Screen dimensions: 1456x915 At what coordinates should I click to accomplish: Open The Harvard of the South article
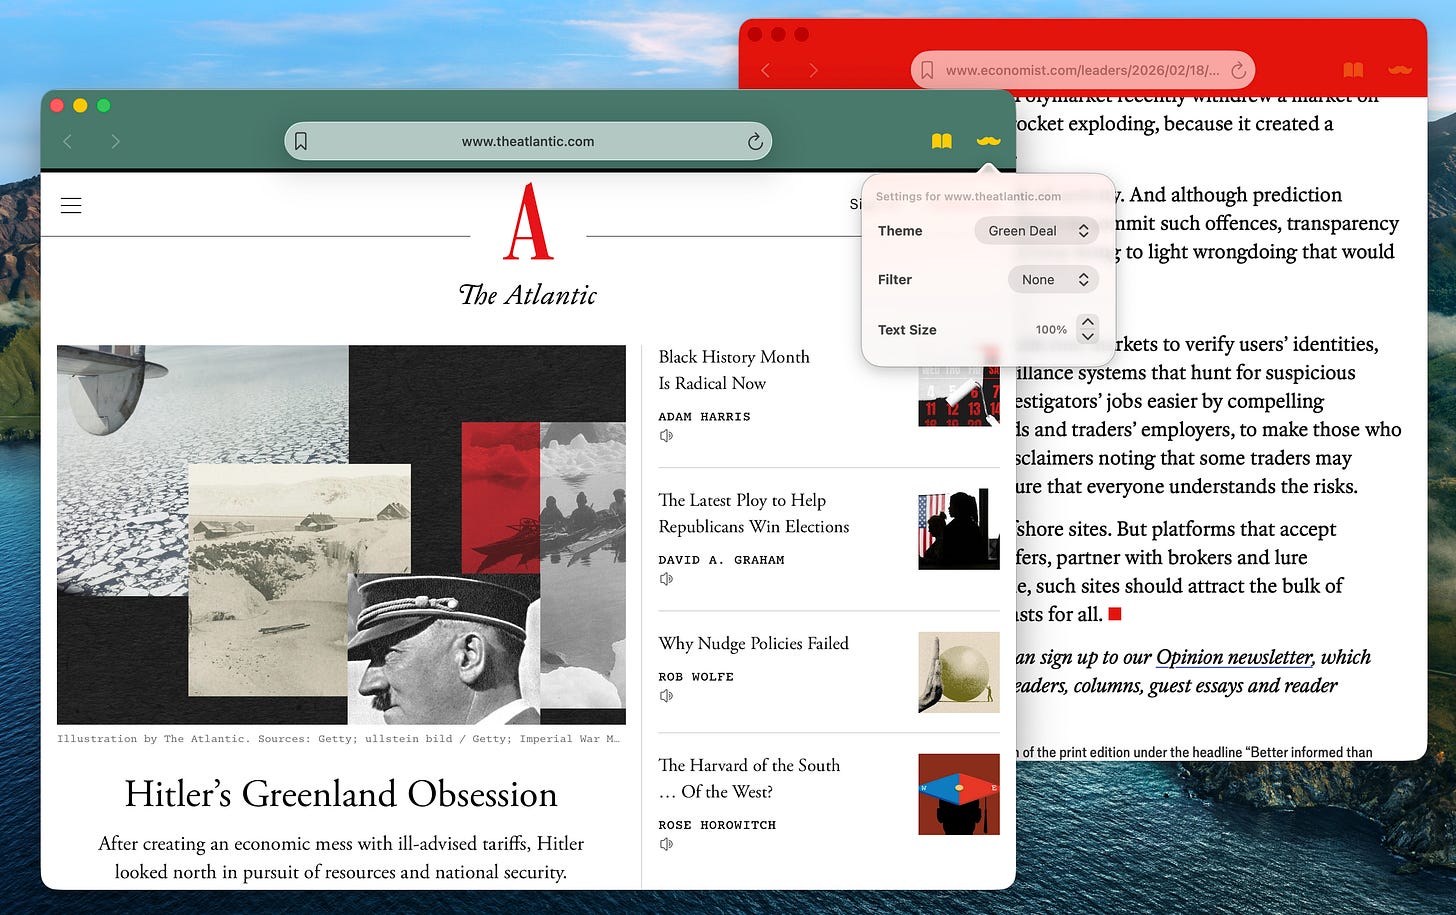point(749,778)
